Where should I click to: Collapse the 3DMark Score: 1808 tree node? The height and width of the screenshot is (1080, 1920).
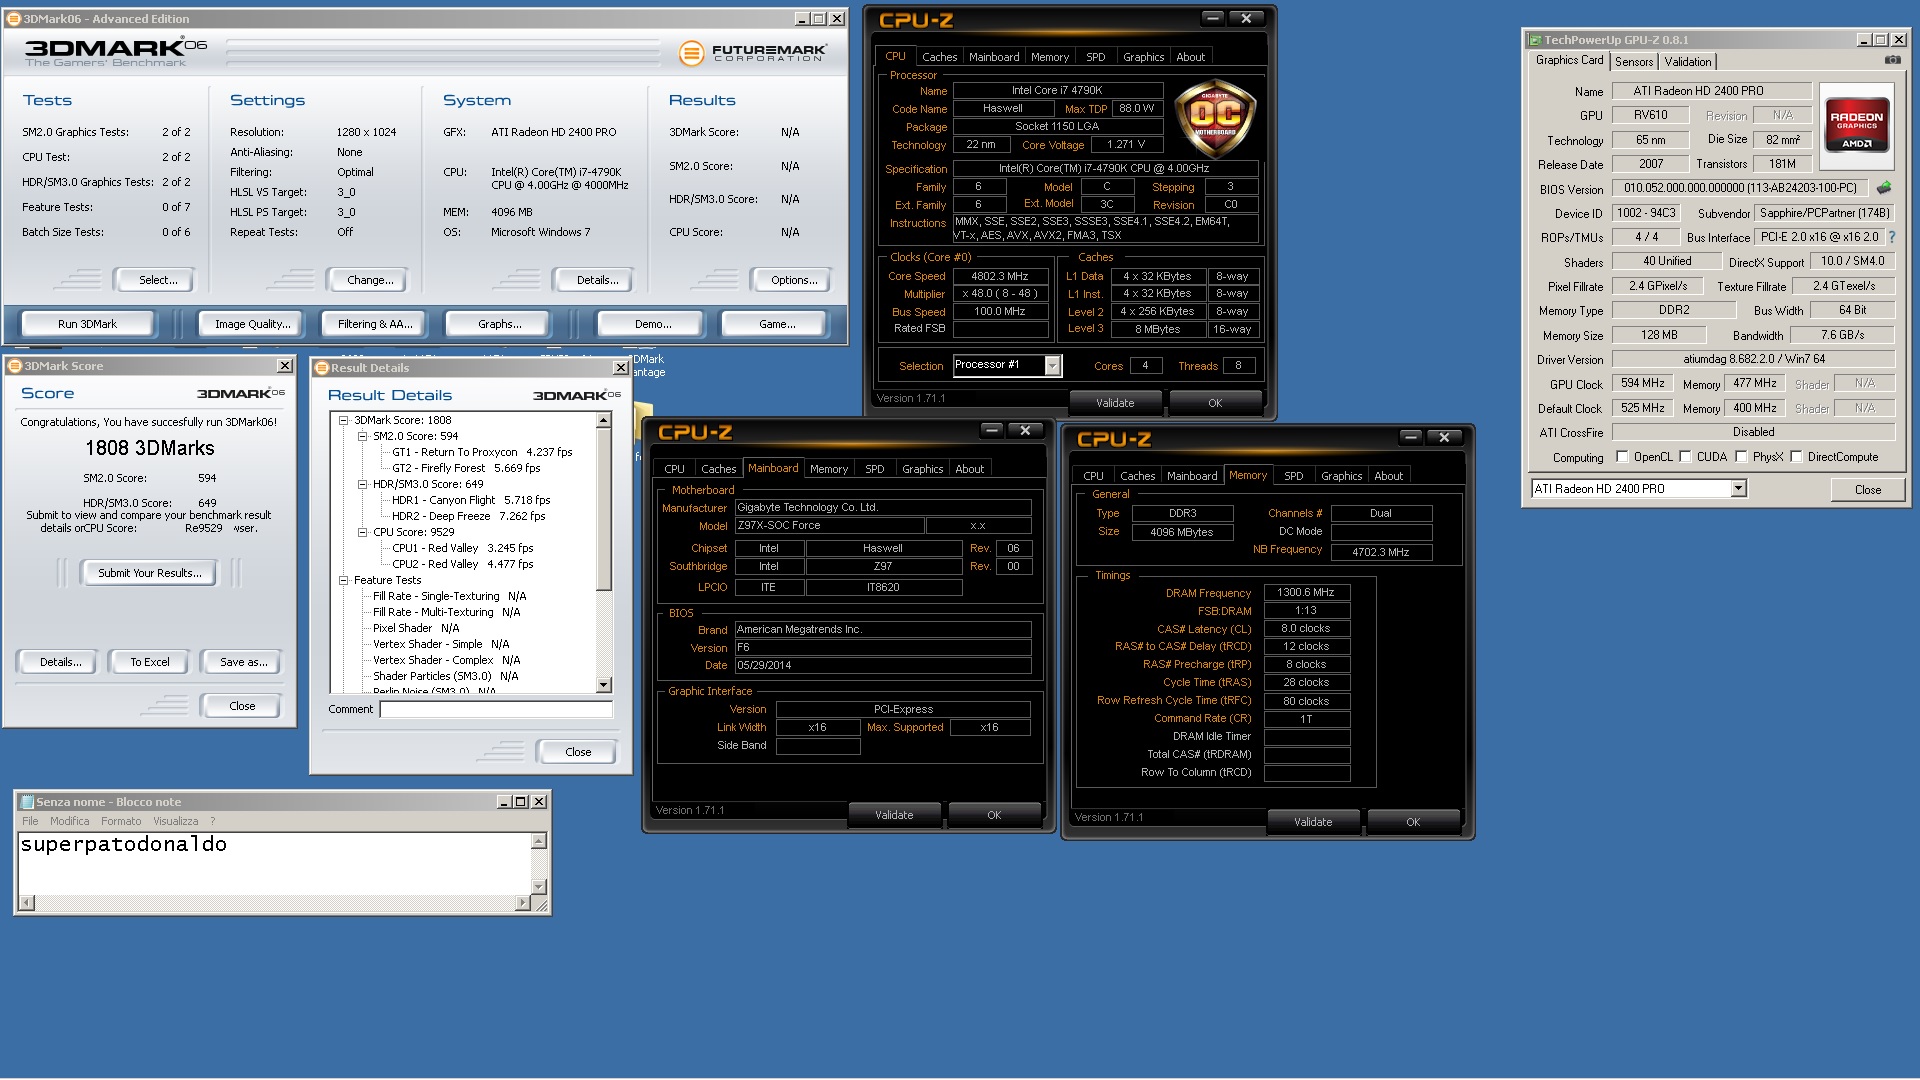pyautogui.click(x=343, y=420)
